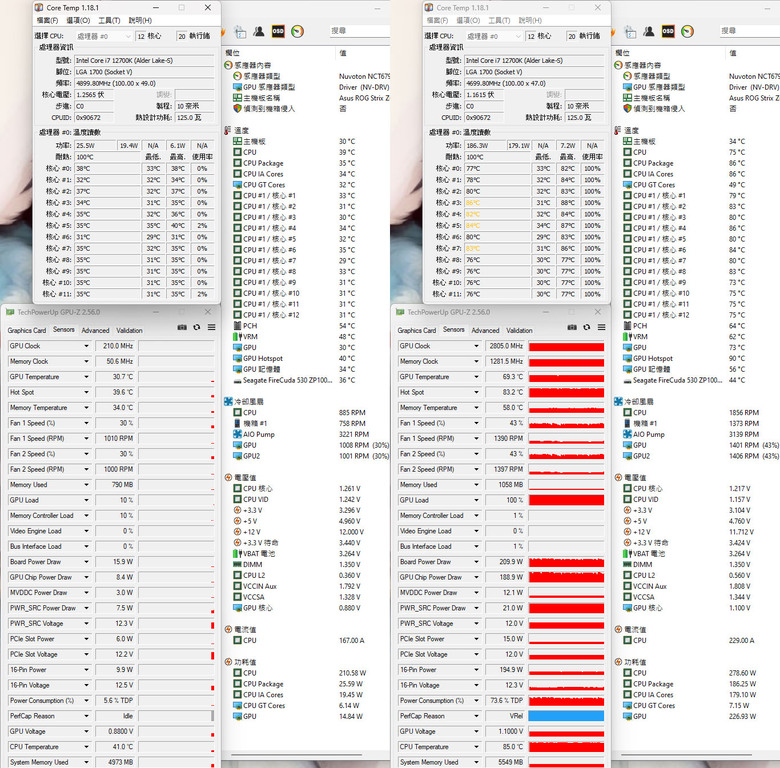Open the Hot Spot dropdown beside 83.2 °C
Viewport: 780px width, 768px height.
point(477,392)
